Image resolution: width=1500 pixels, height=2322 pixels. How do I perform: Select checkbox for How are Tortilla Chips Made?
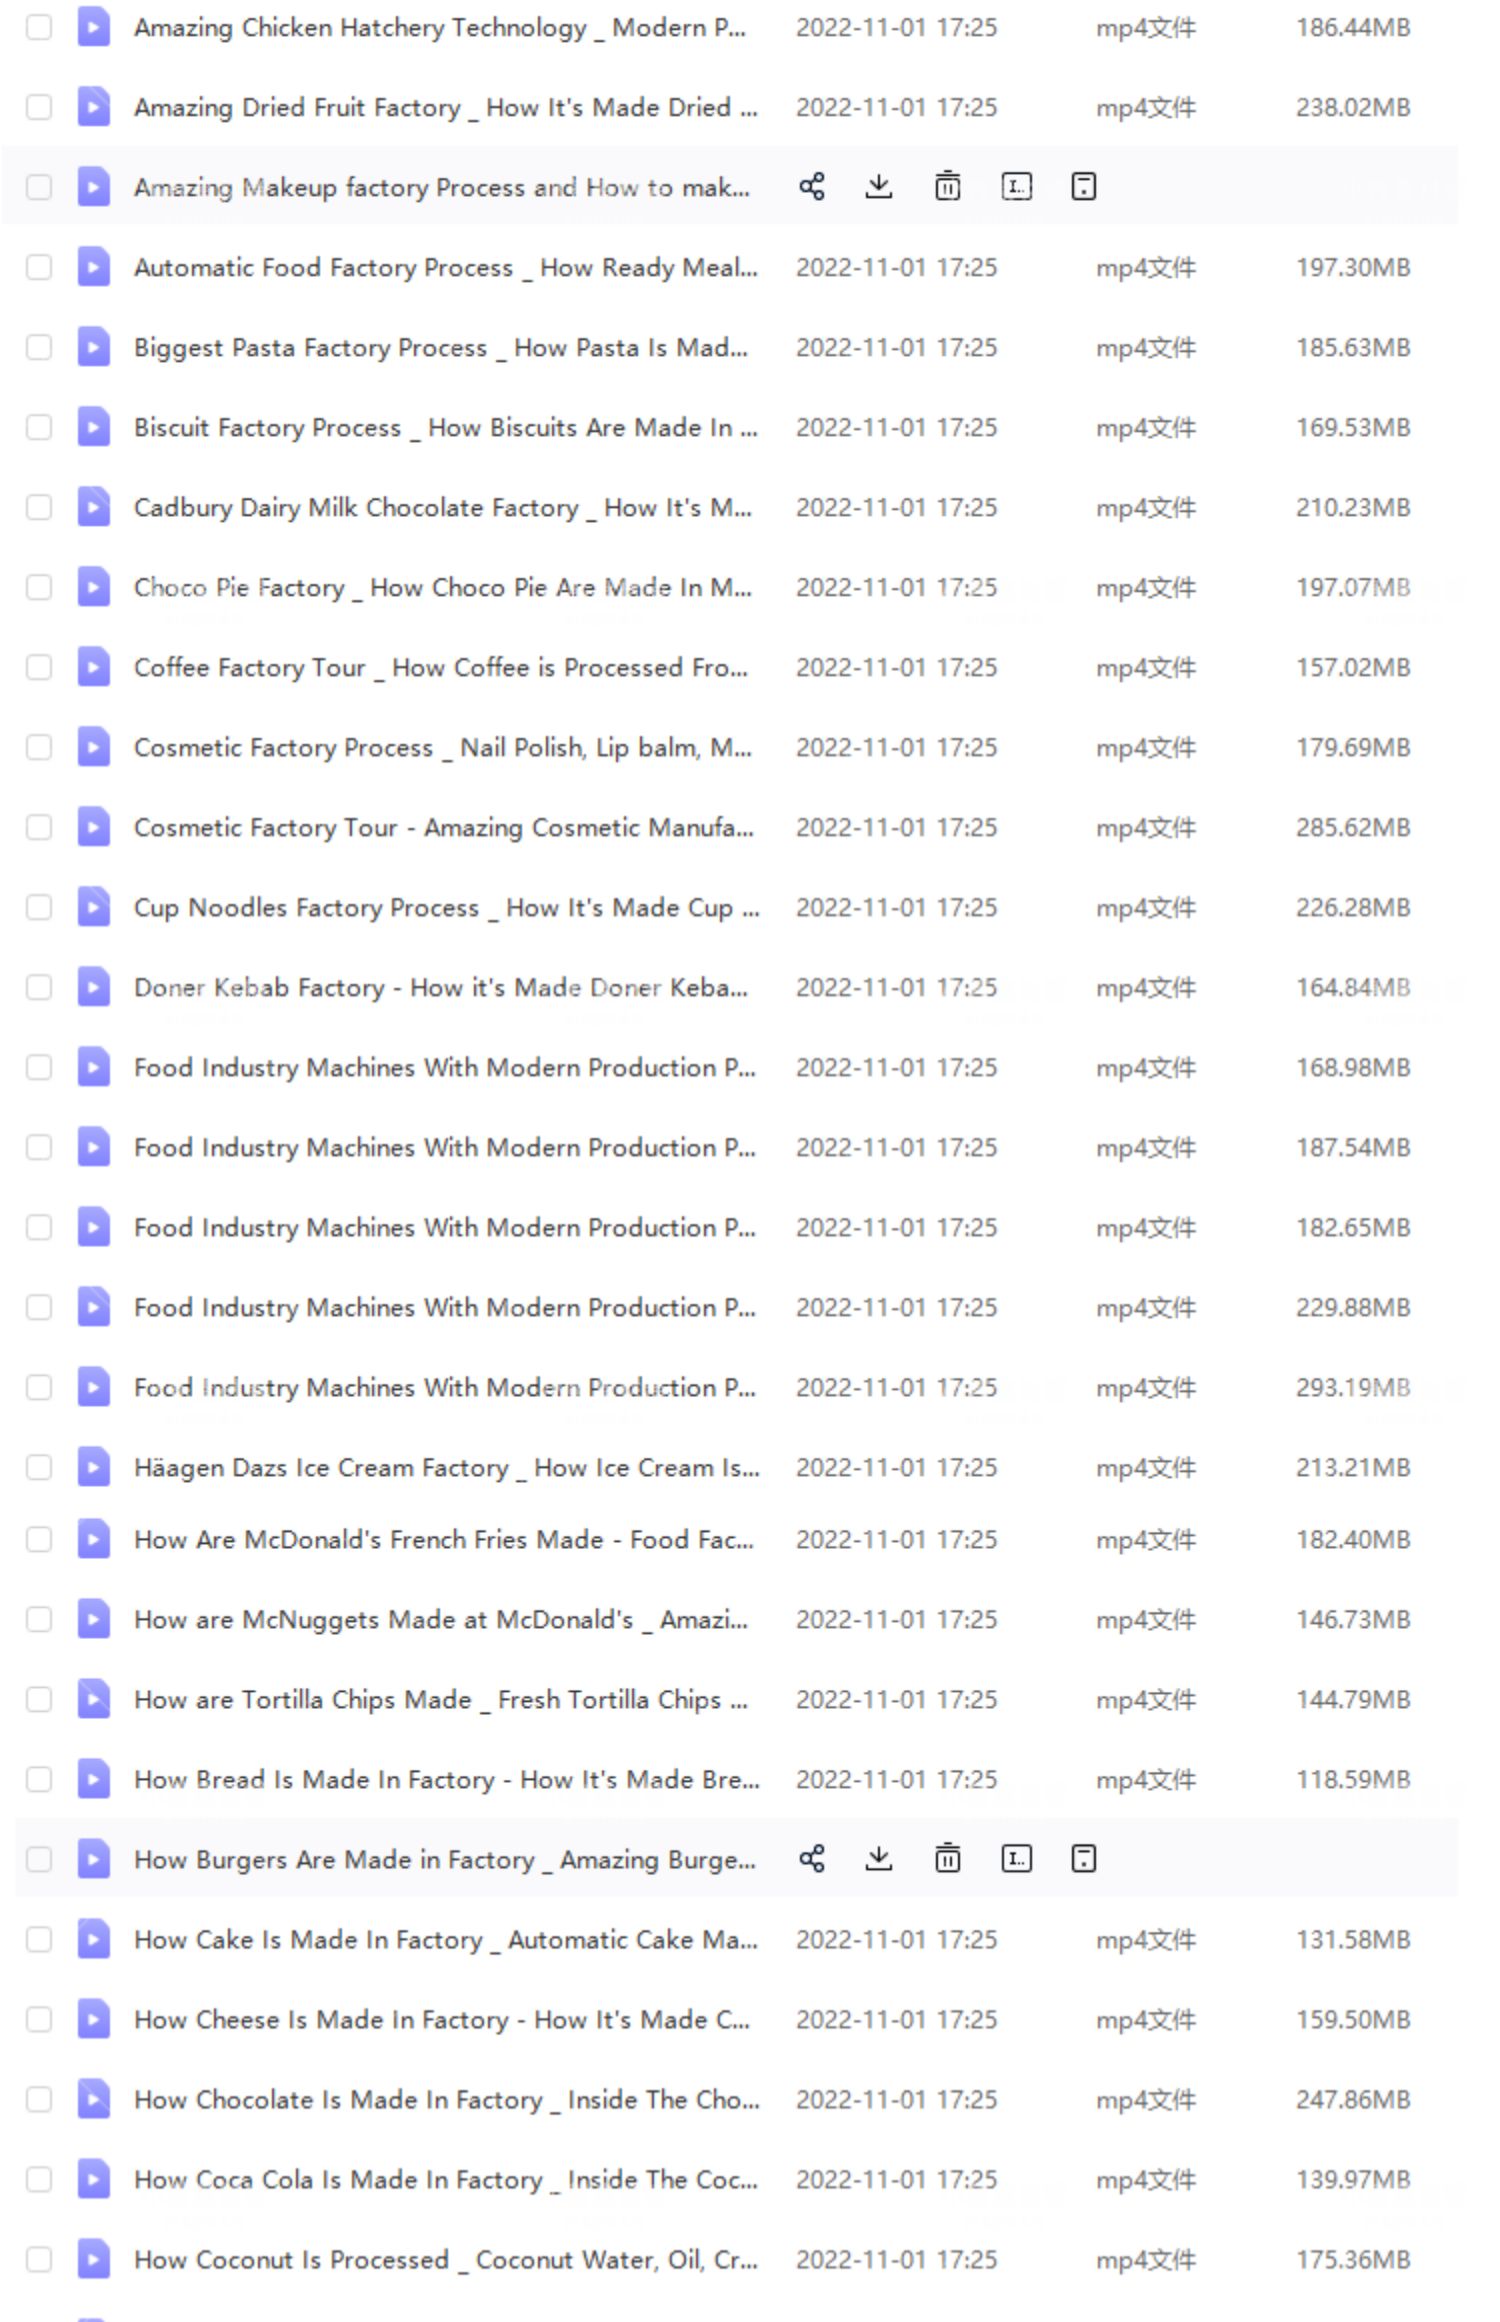point(39,1699)
